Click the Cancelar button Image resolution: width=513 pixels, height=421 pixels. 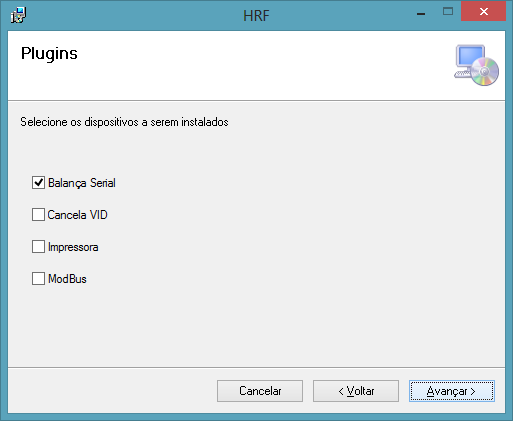click(x=260, y=391)
